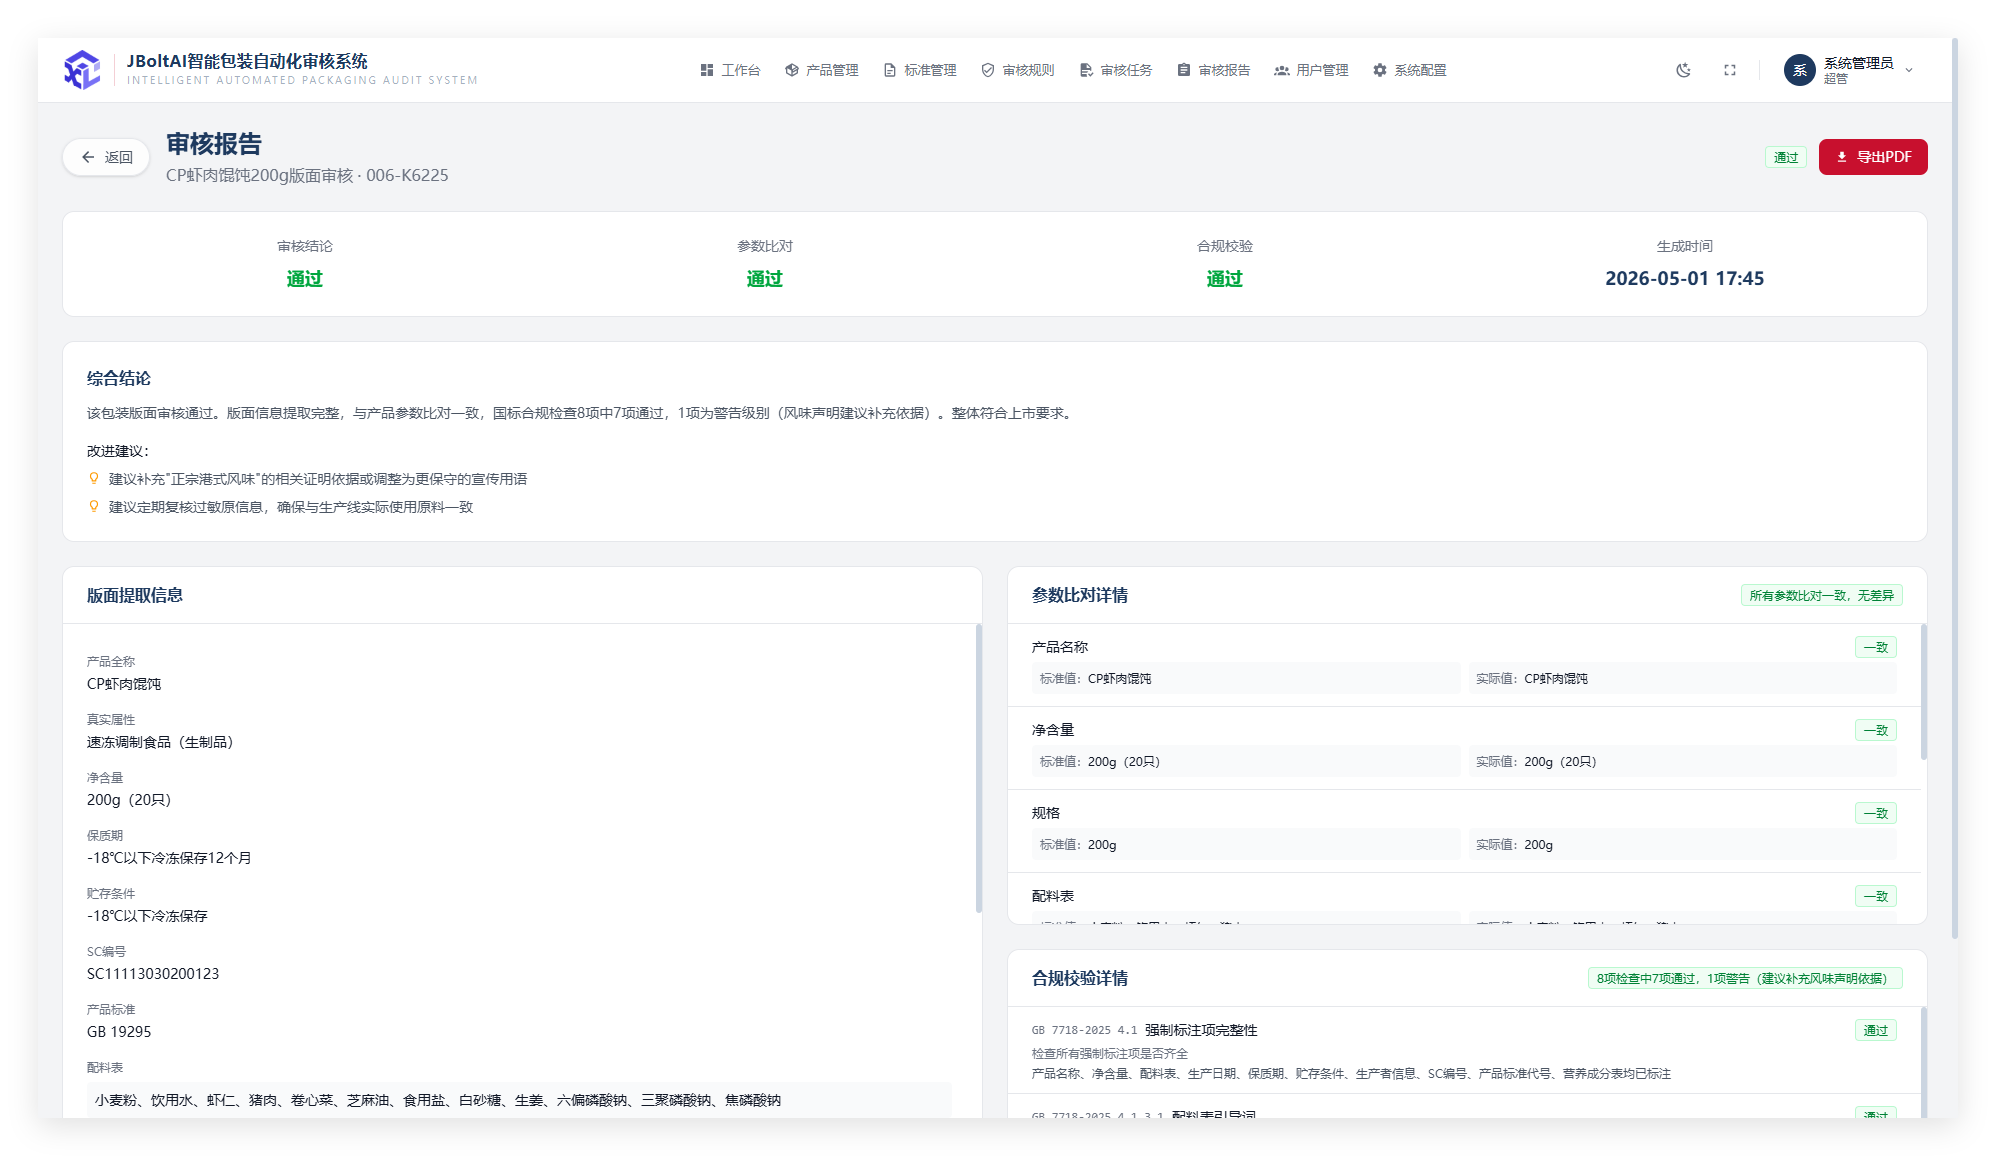Open the 工作台 menu
Viewport: 1996px width, 1156px height.
click(x=730, y=70)
